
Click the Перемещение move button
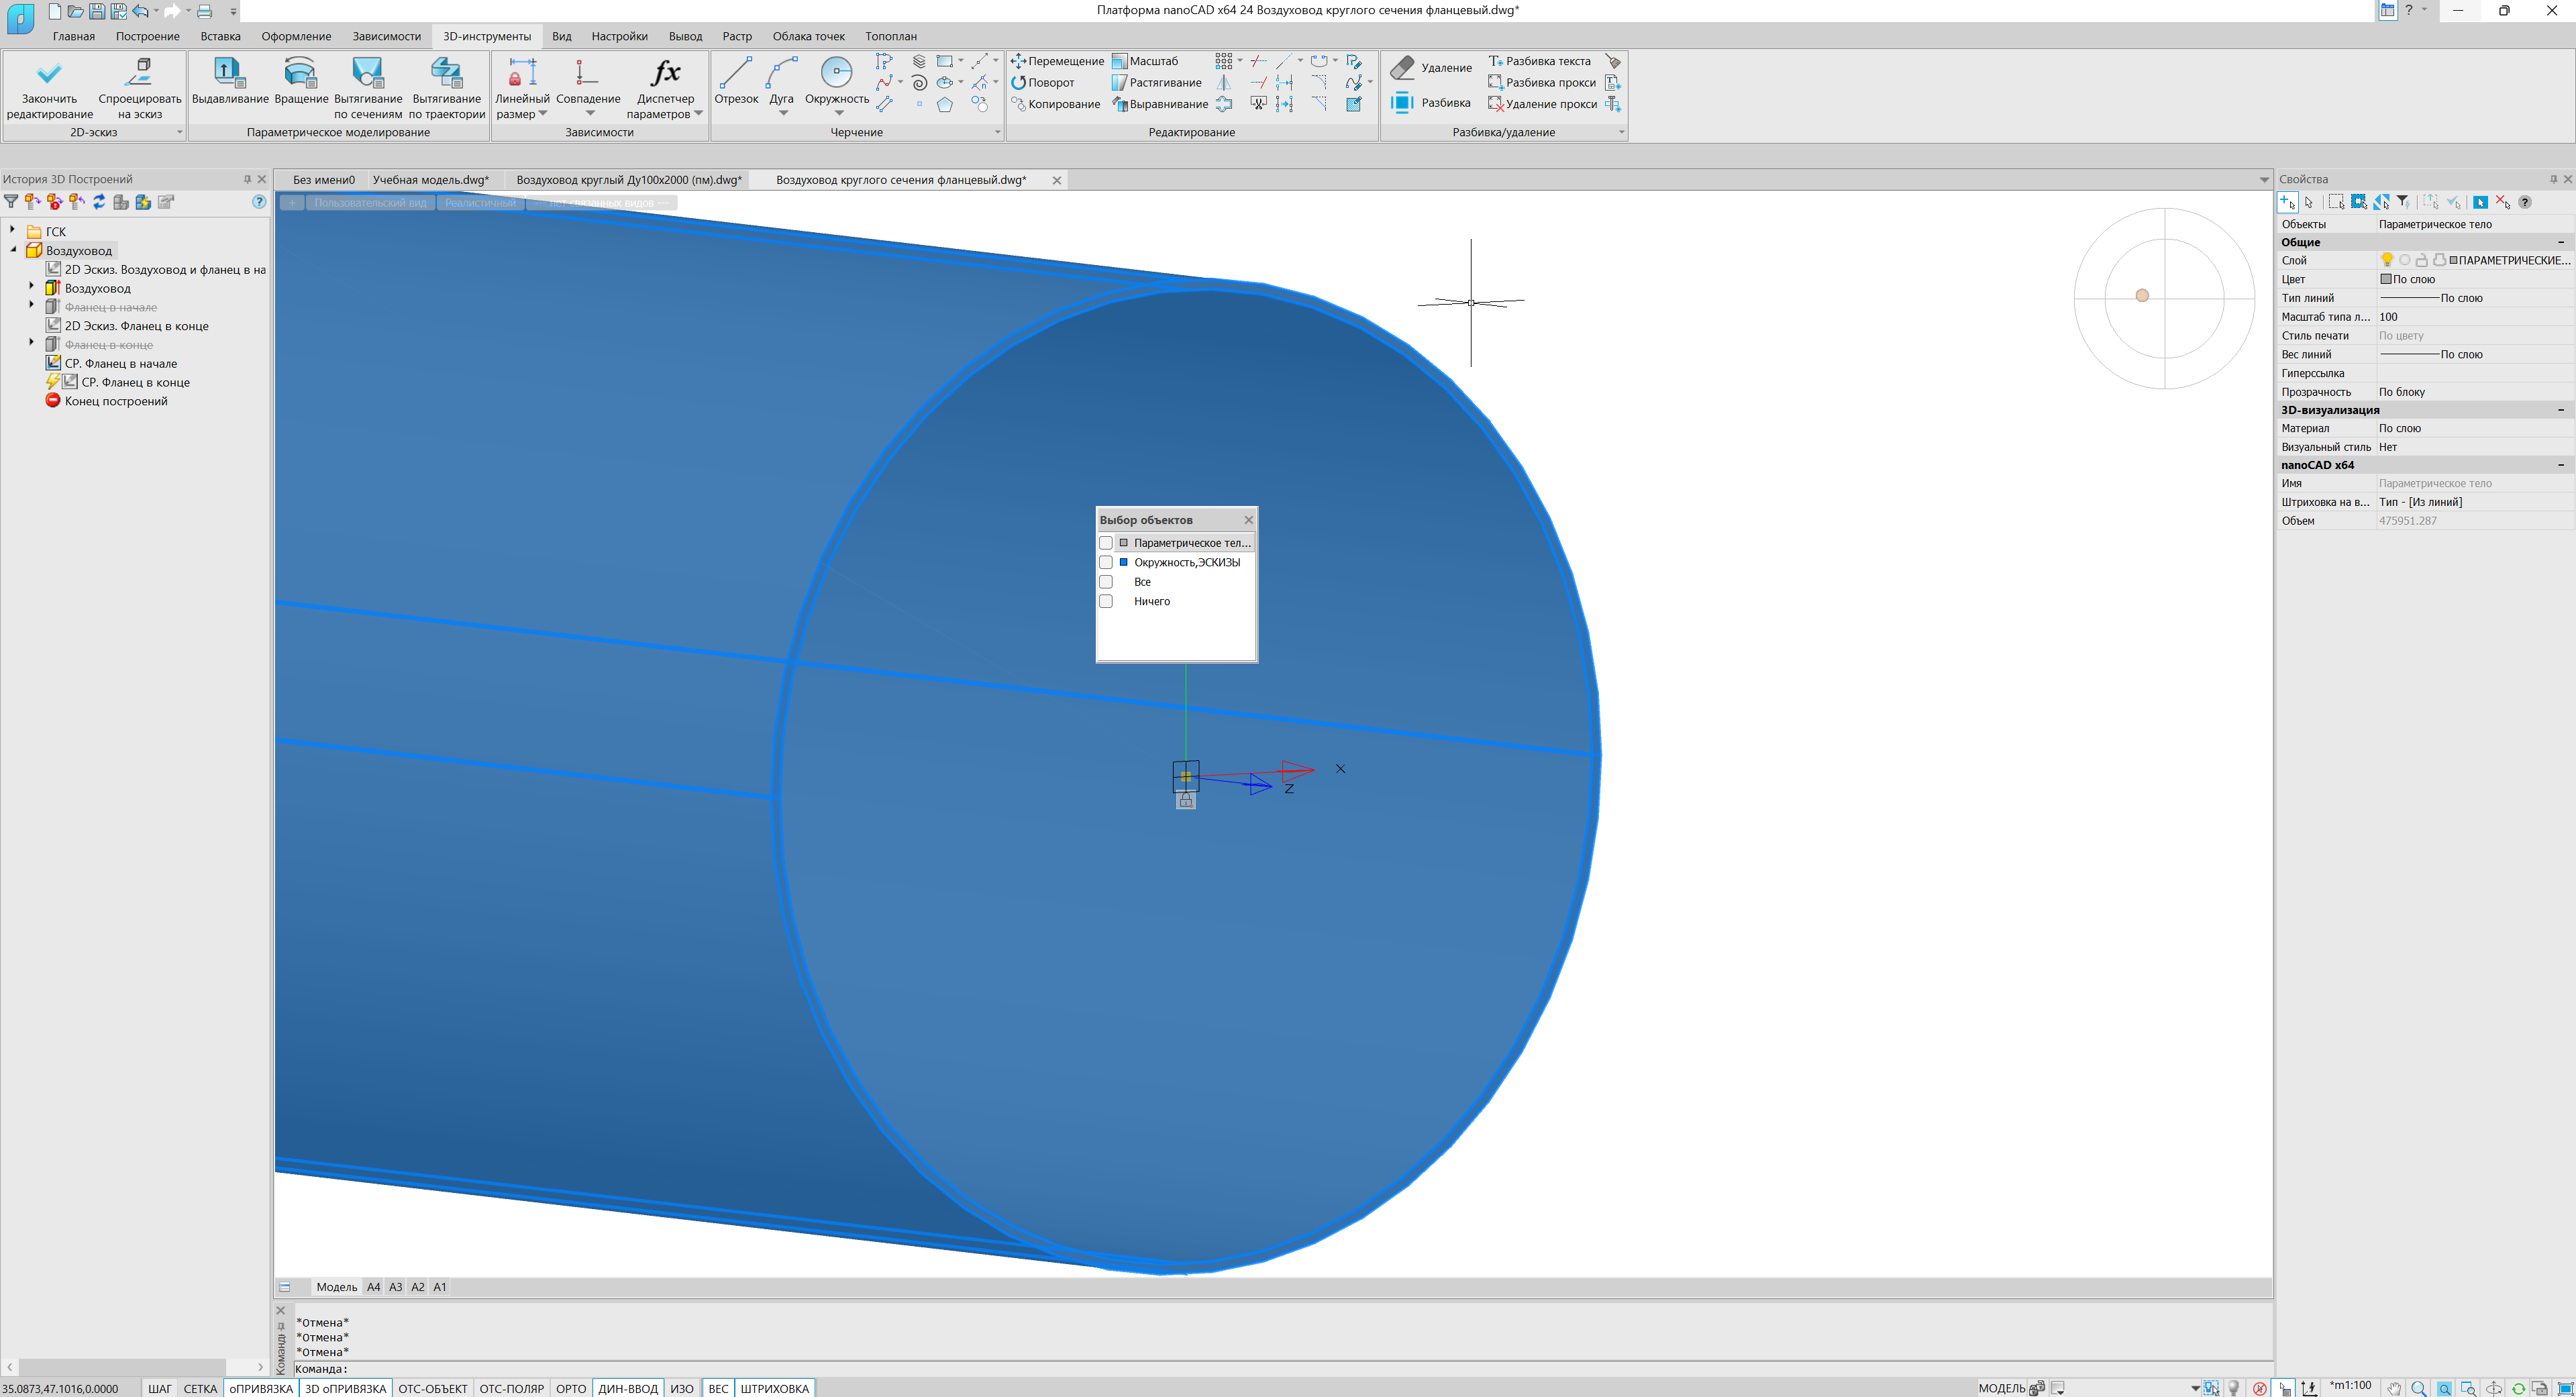tap(1057, 61)
